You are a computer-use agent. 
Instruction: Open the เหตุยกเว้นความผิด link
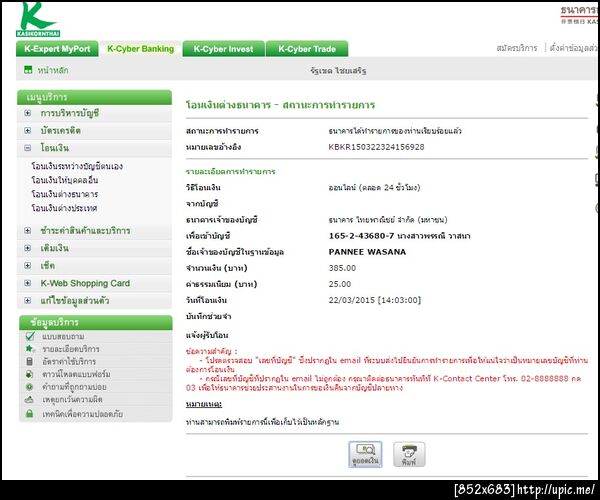[x=72, y=399]
